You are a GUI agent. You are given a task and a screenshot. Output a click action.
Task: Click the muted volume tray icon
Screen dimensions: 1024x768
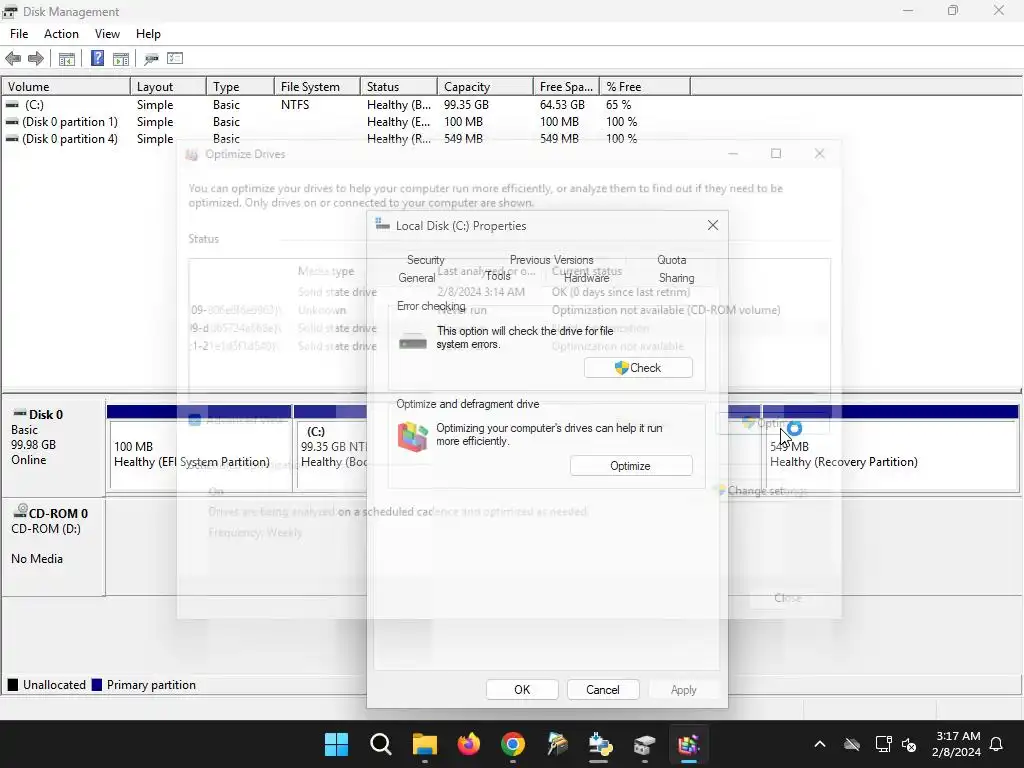(x=908, y=744)
